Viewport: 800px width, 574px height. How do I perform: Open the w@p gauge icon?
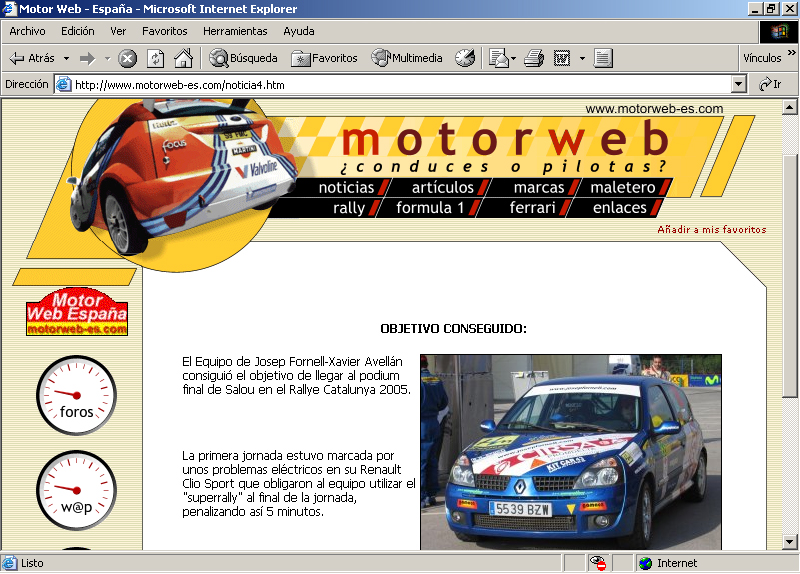[77, 490]
